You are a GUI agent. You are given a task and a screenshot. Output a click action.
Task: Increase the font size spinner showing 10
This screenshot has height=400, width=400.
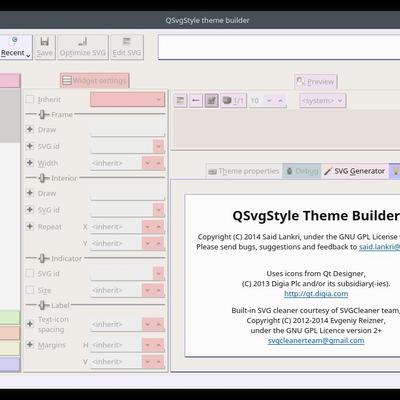(280, 101)
